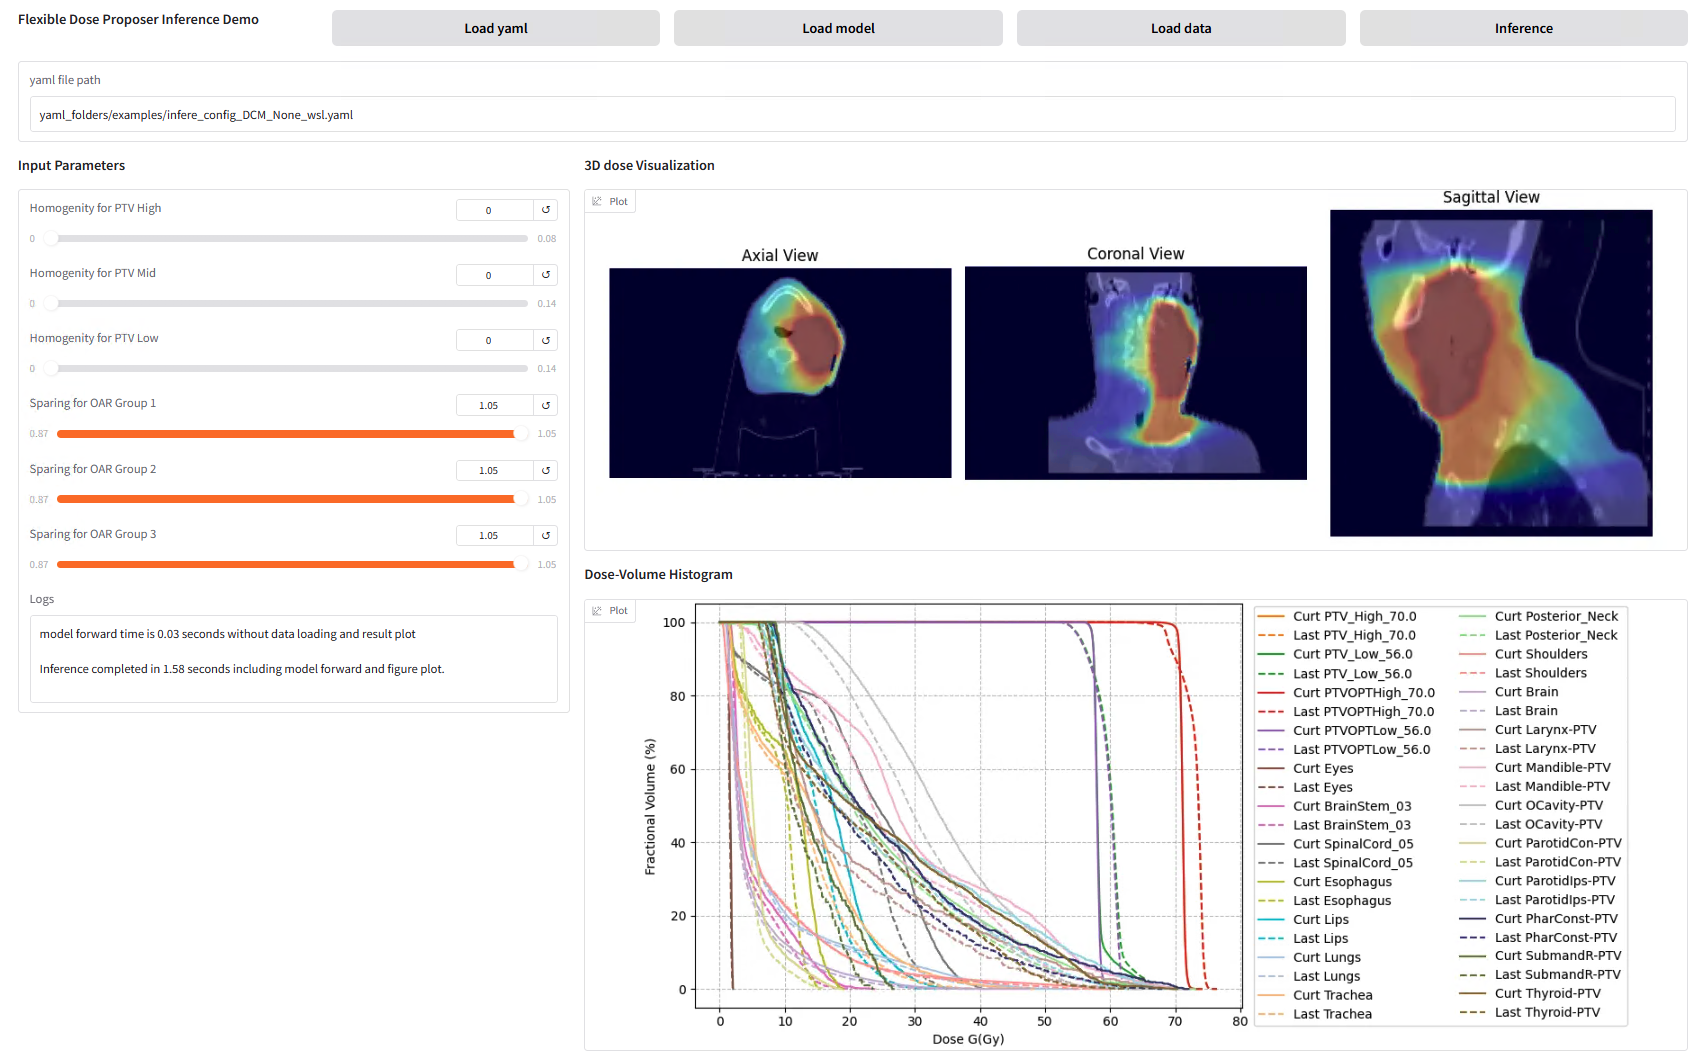Reset Sparing for OAR Group 2

[x=546, y=470]
